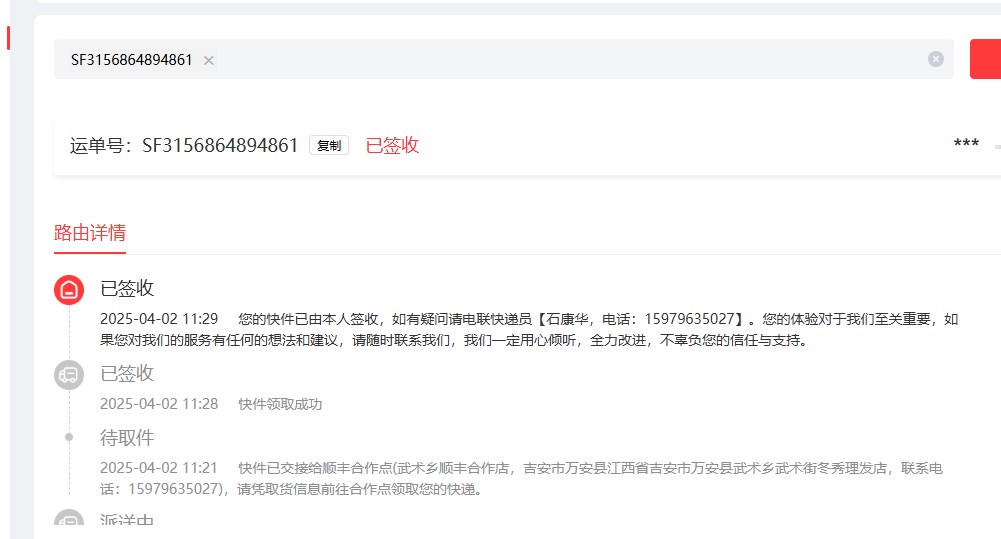Screen dimensions: 1001x539
Task: Click the black 已签收 step heading
Action: tap(127, 288)
